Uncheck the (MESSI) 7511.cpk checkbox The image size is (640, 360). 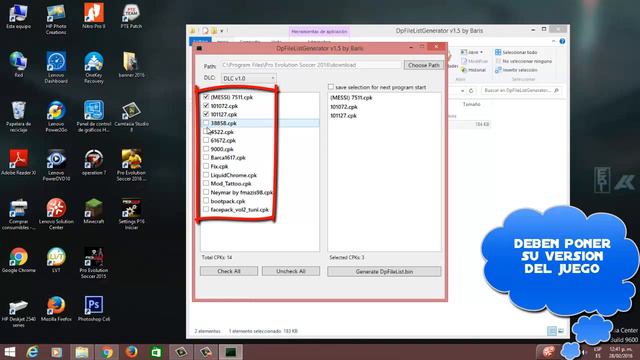click(x=206, y=97)
